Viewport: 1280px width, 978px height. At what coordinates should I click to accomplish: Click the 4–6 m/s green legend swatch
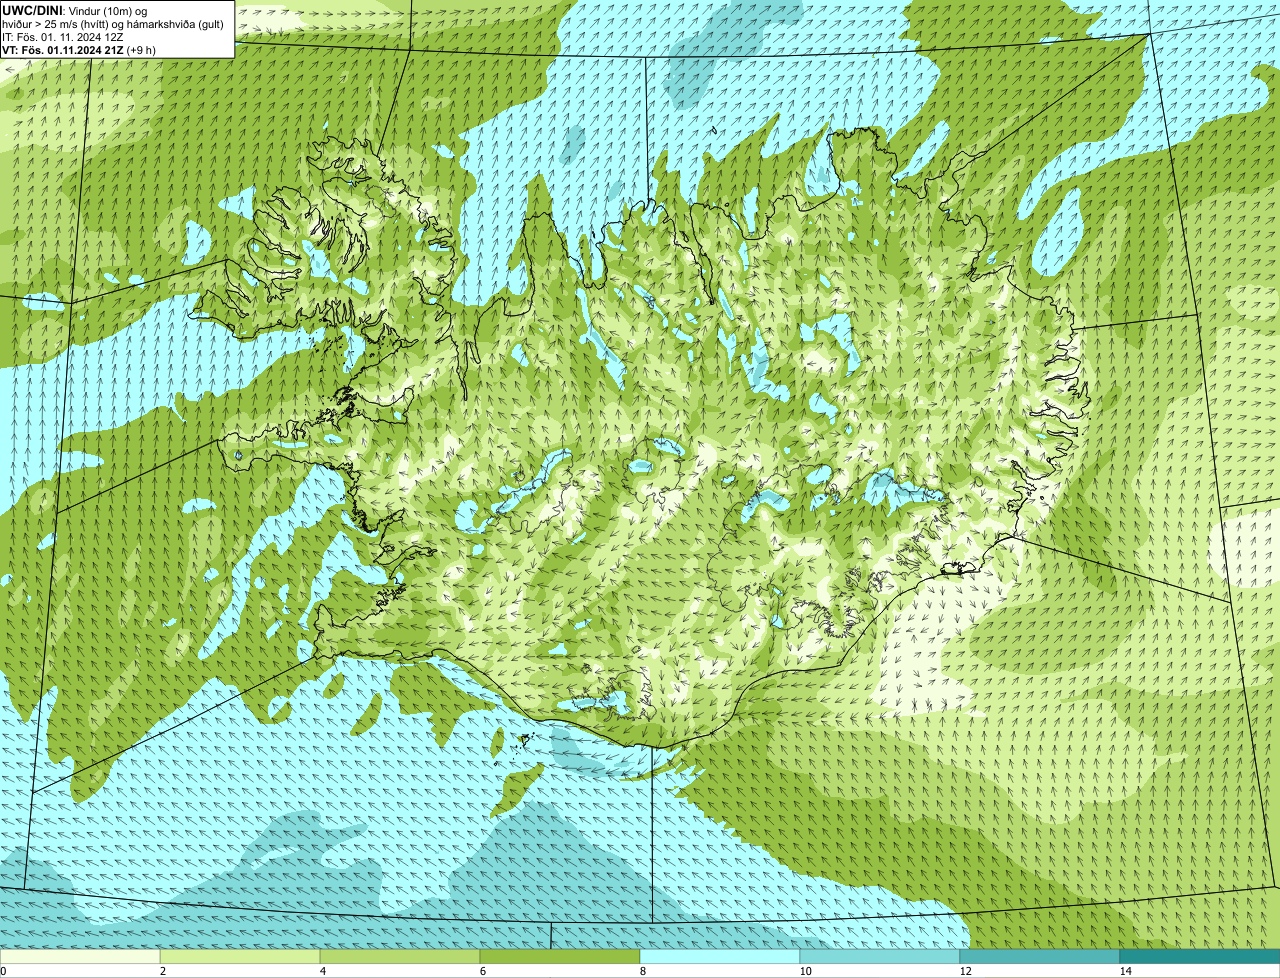coord(400,956)
